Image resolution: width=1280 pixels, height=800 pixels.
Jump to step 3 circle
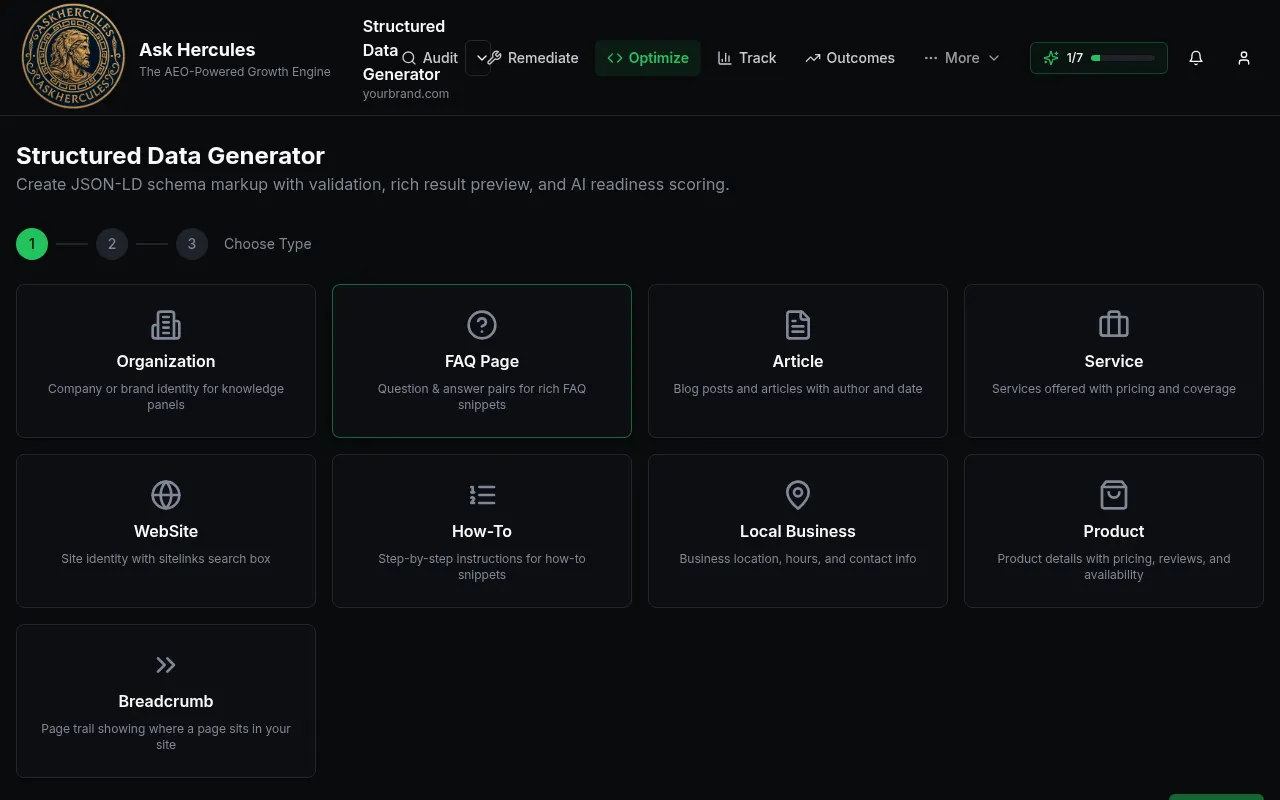(192, 244)
